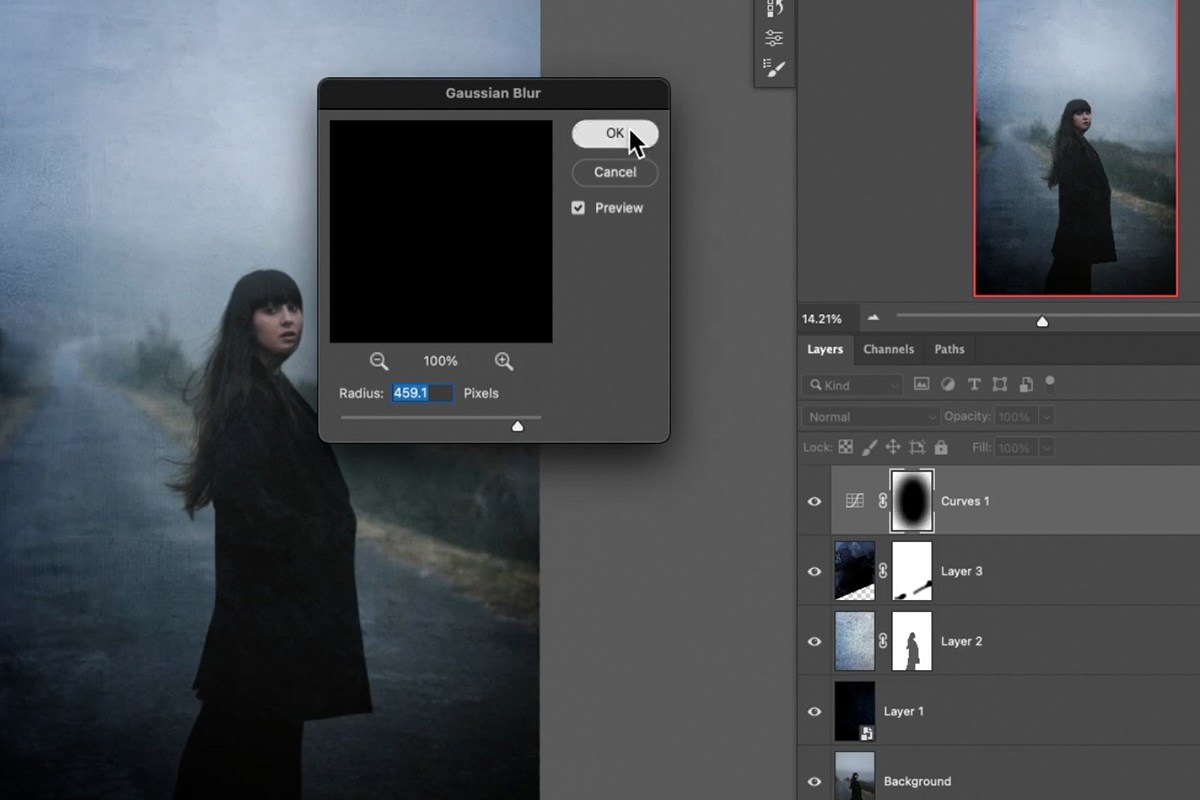
Task: Click the Gaussian Blur title bar
Action: coord(494,93)
